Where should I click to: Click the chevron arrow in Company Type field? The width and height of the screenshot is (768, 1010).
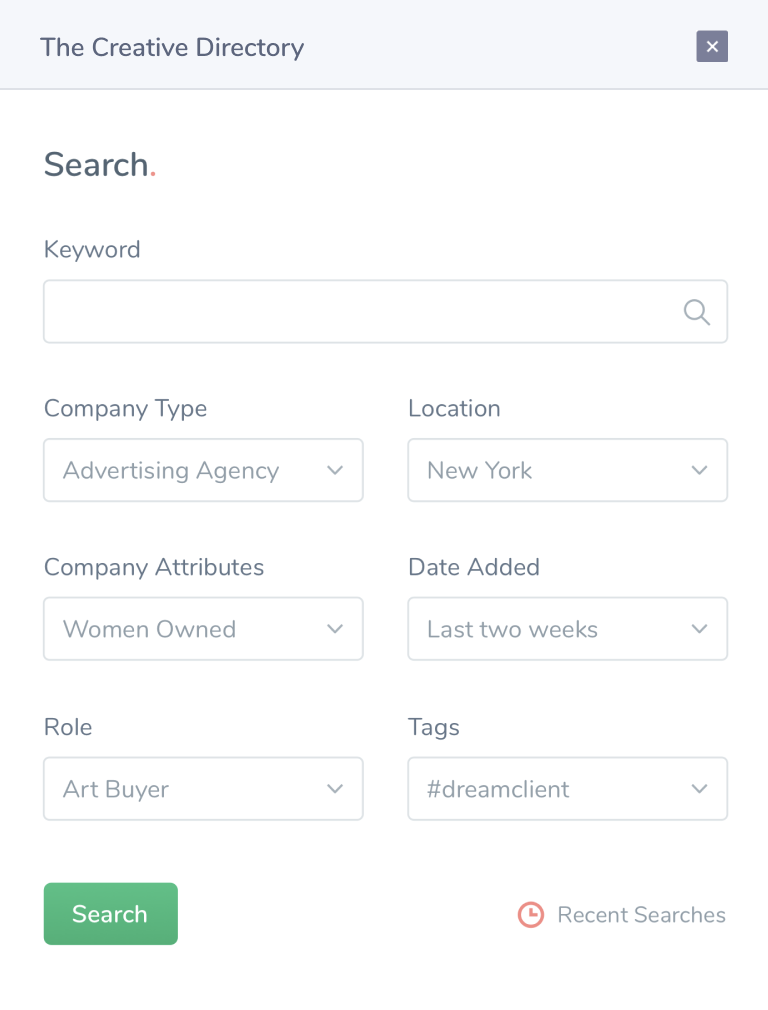(335, 470)
